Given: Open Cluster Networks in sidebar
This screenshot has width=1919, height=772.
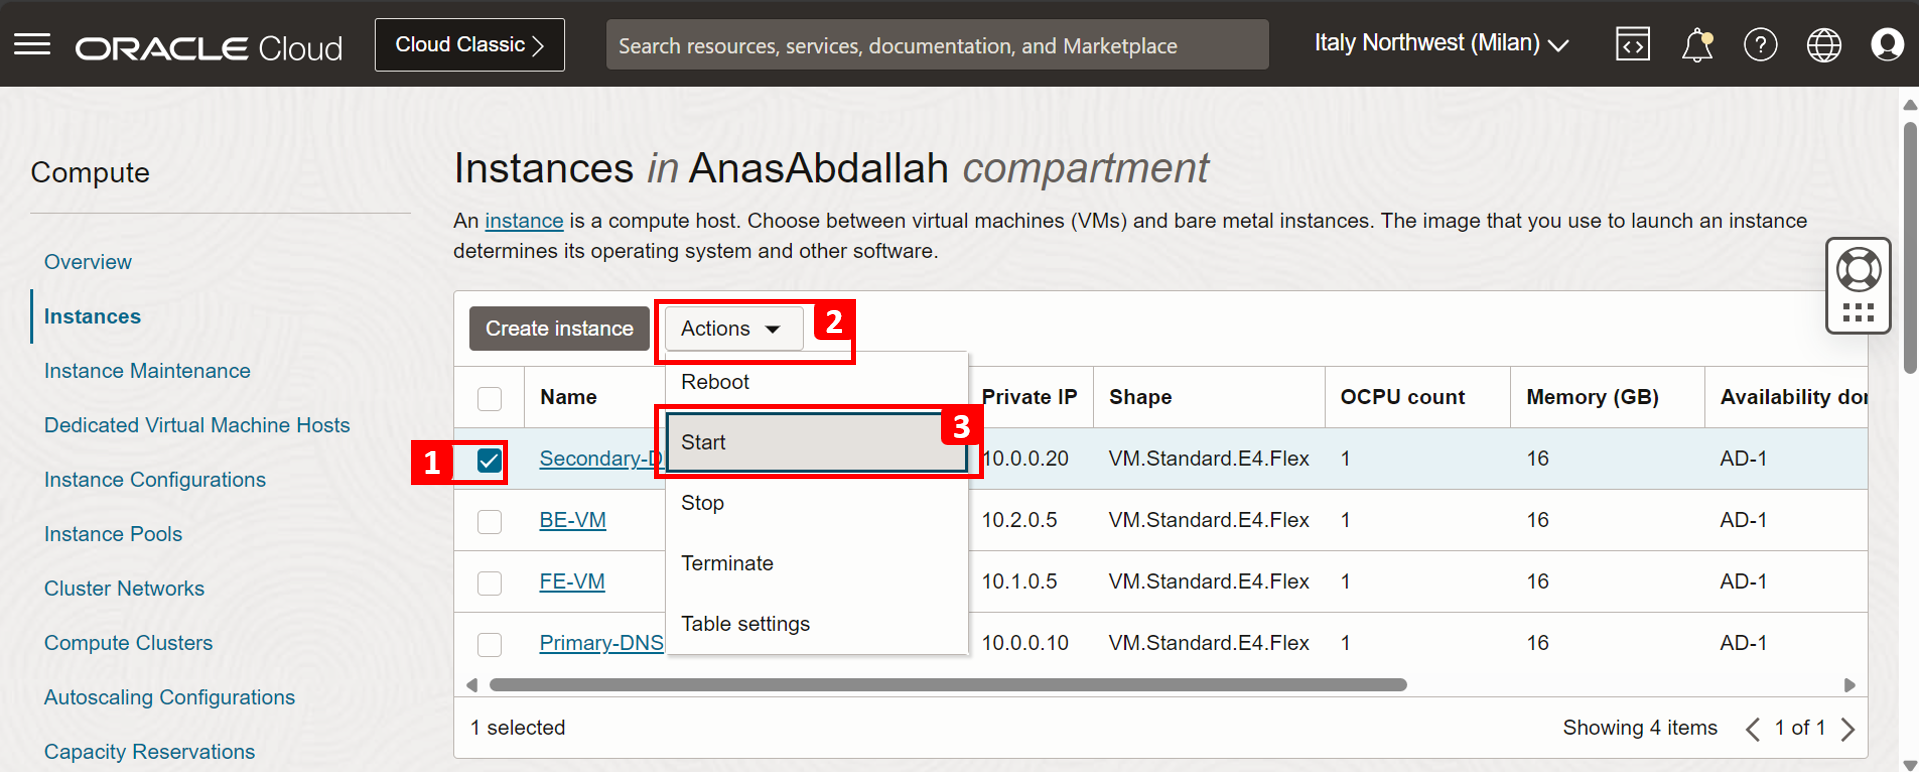Looking at the screenshot, I should [124, 589].
